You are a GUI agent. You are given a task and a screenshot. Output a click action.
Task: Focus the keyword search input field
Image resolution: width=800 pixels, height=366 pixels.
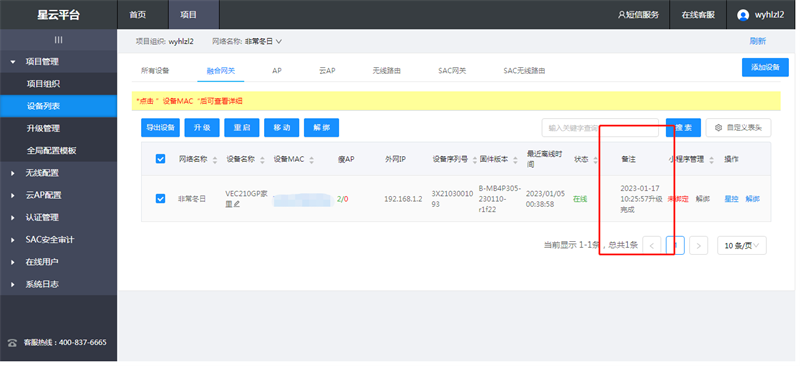pos(600,128)
